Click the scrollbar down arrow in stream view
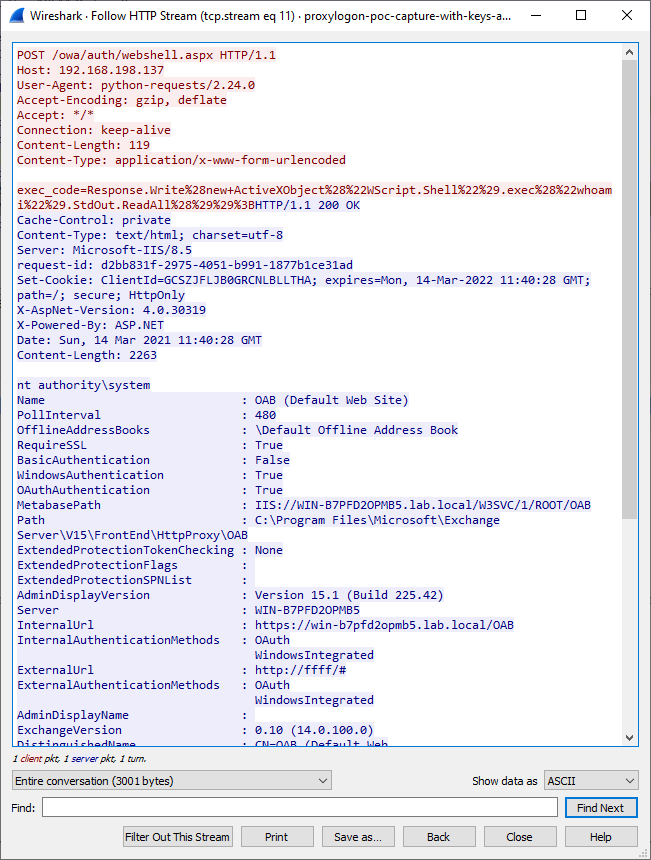This screenshot has height=860, width=651. click(629, 738)
